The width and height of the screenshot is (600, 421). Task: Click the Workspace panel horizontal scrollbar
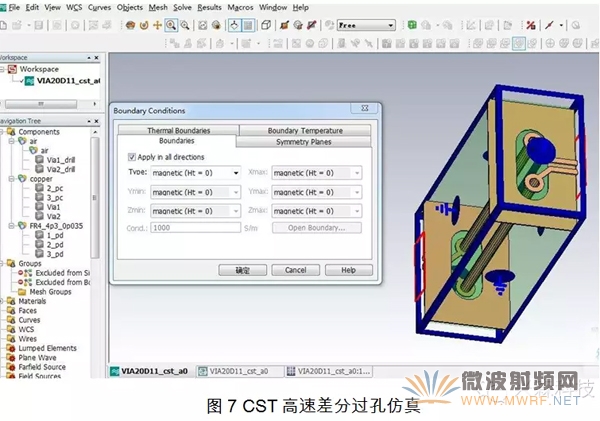(41, 104)
